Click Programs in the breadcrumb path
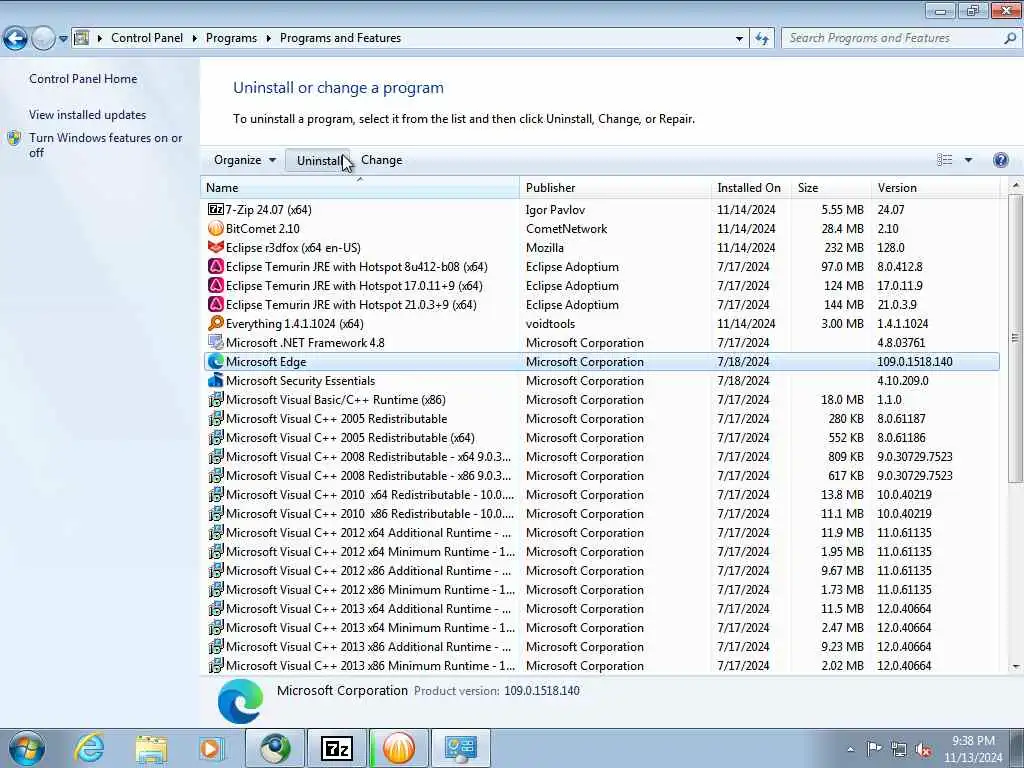This screenshot has width=1024, height=768. [x=231, y=39]
